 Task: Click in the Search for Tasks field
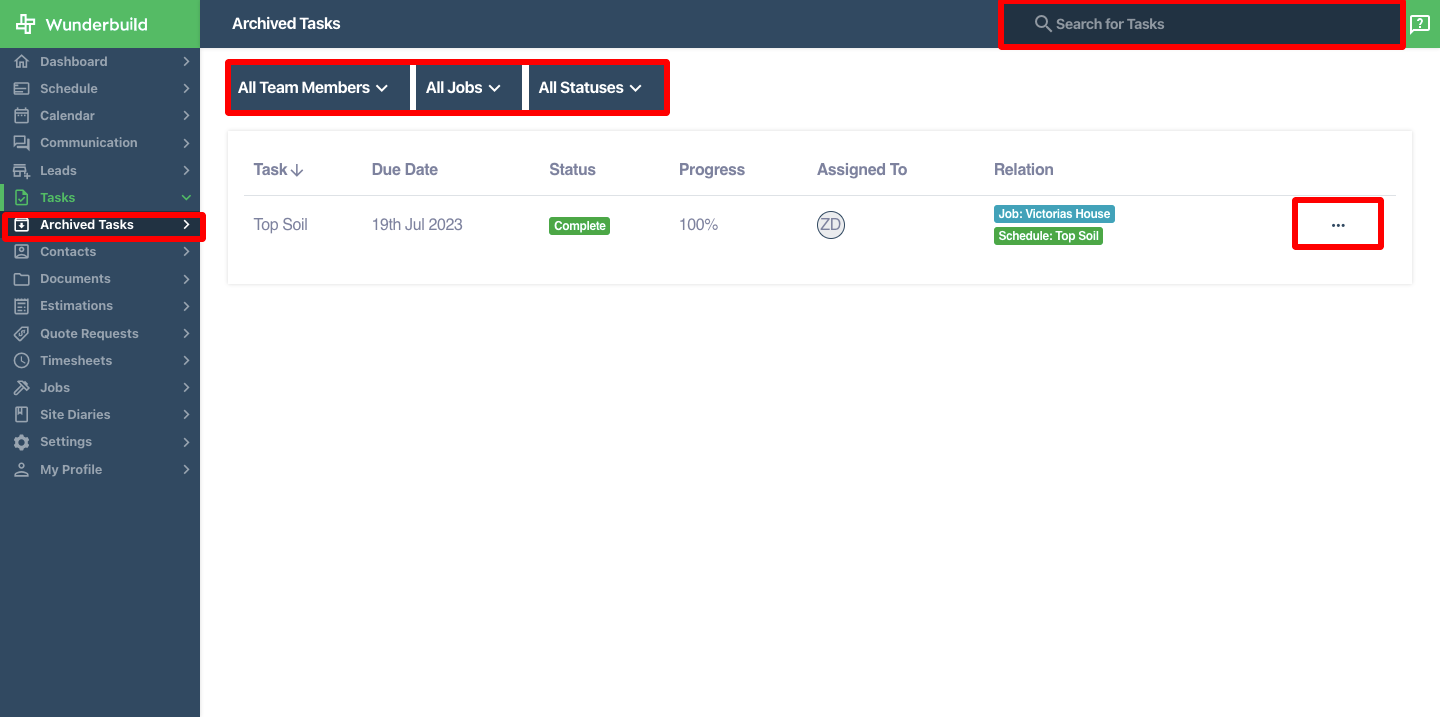(x=1202, y=24)
